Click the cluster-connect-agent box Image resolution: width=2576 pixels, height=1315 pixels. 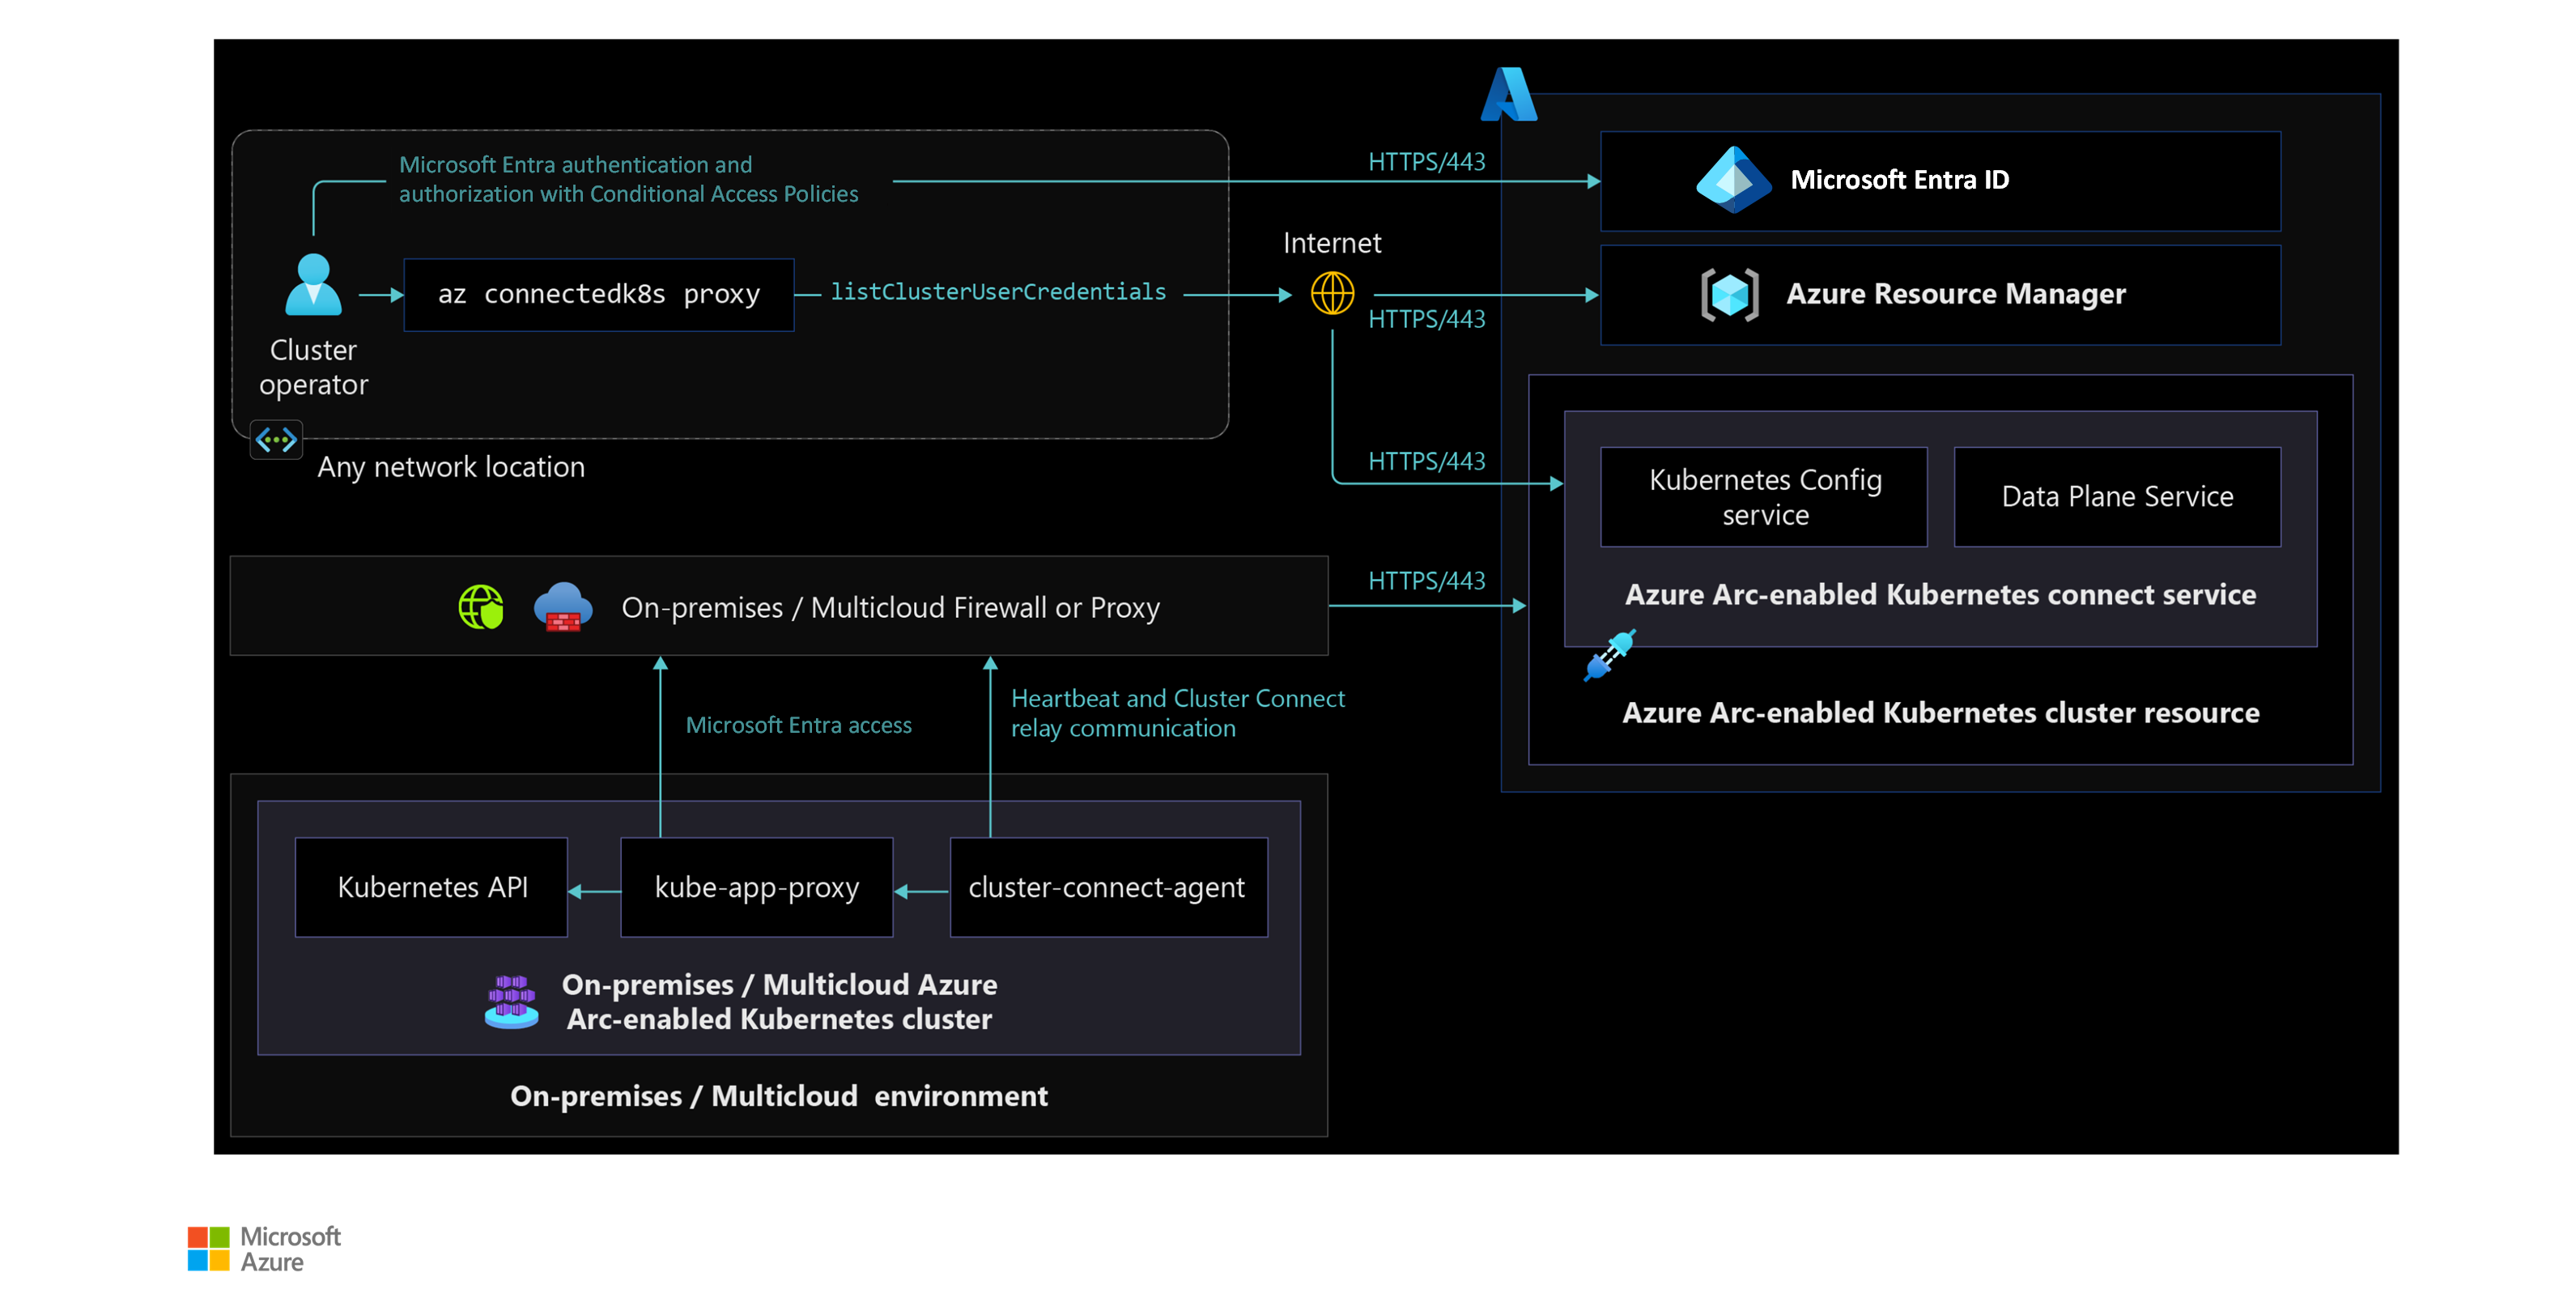(x=1108, y=888)
